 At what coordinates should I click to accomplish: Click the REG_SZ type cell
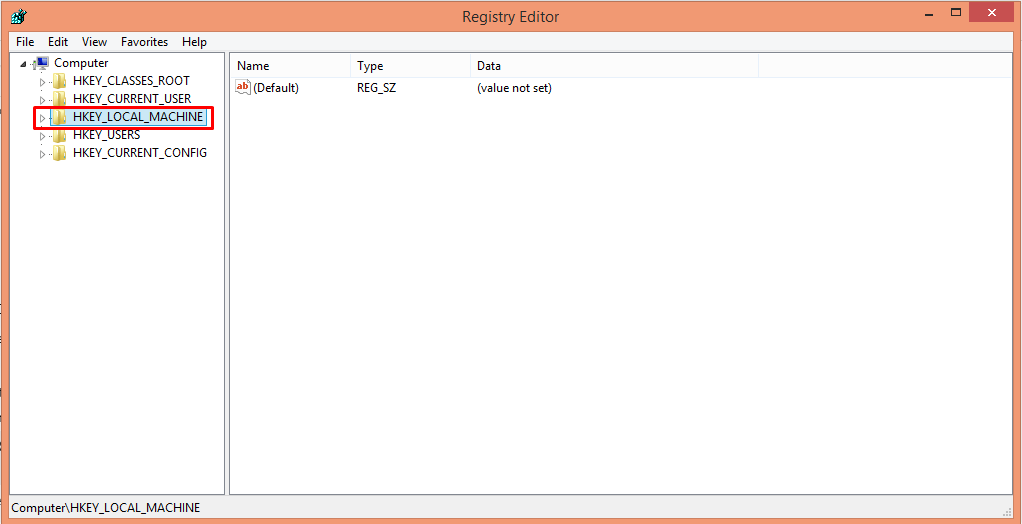pos(376,87)
